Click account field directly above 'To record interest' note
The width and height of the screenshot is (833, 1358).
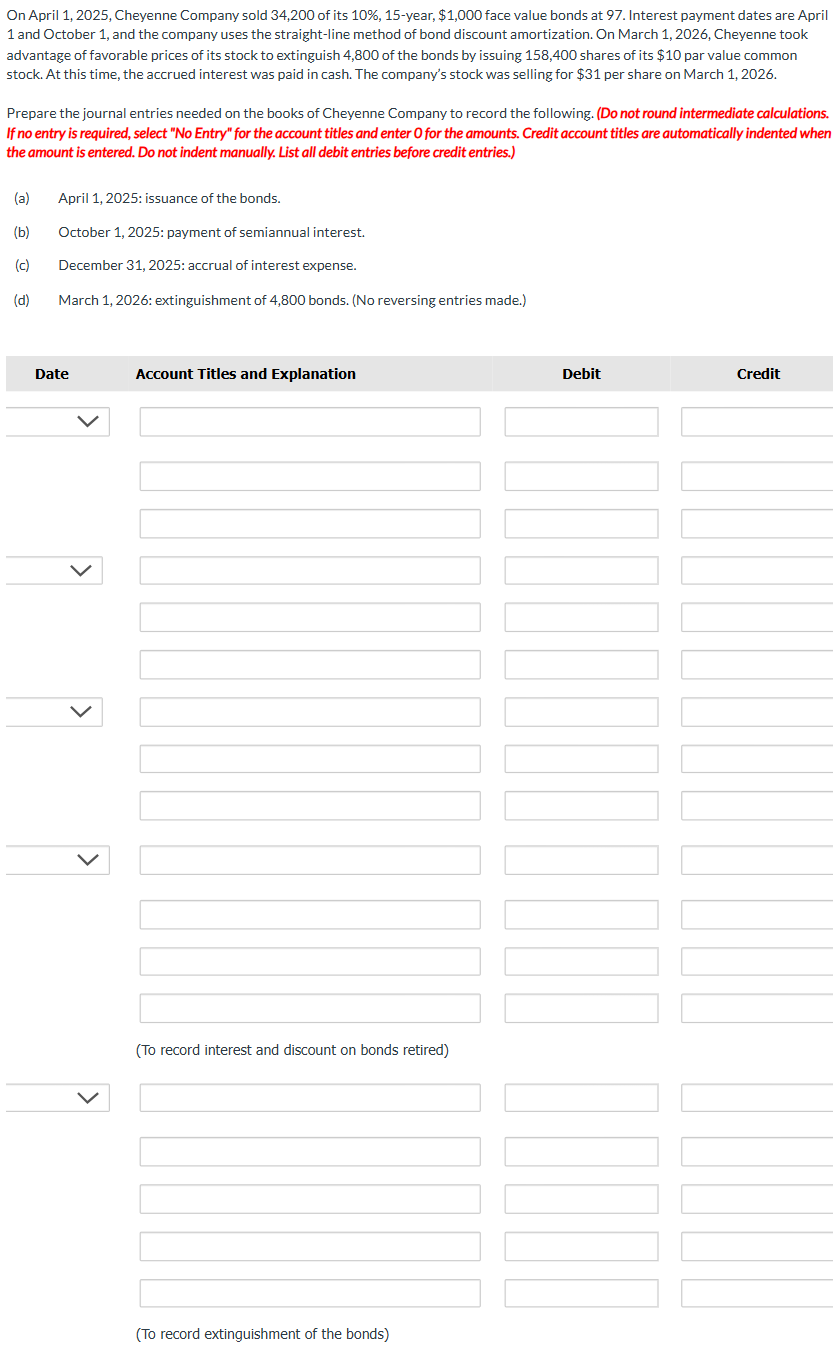(310, 1008)
